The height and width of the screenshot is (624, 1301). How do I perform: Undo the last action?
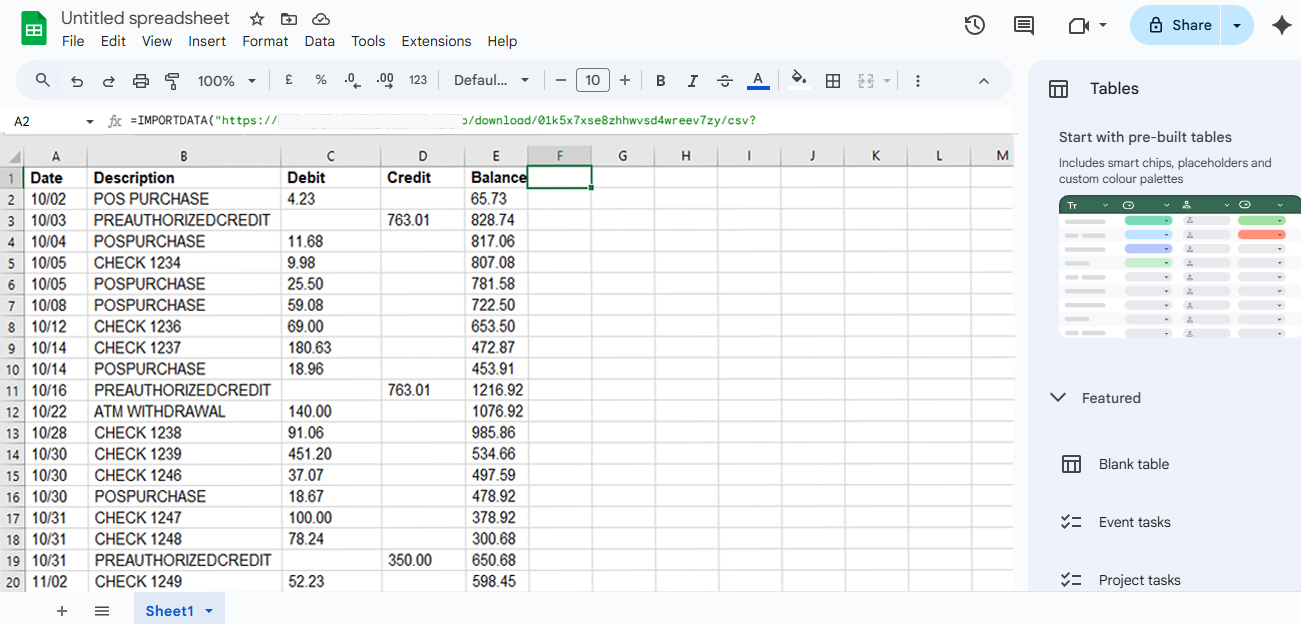pyautogui.click(x=76, y=81)
